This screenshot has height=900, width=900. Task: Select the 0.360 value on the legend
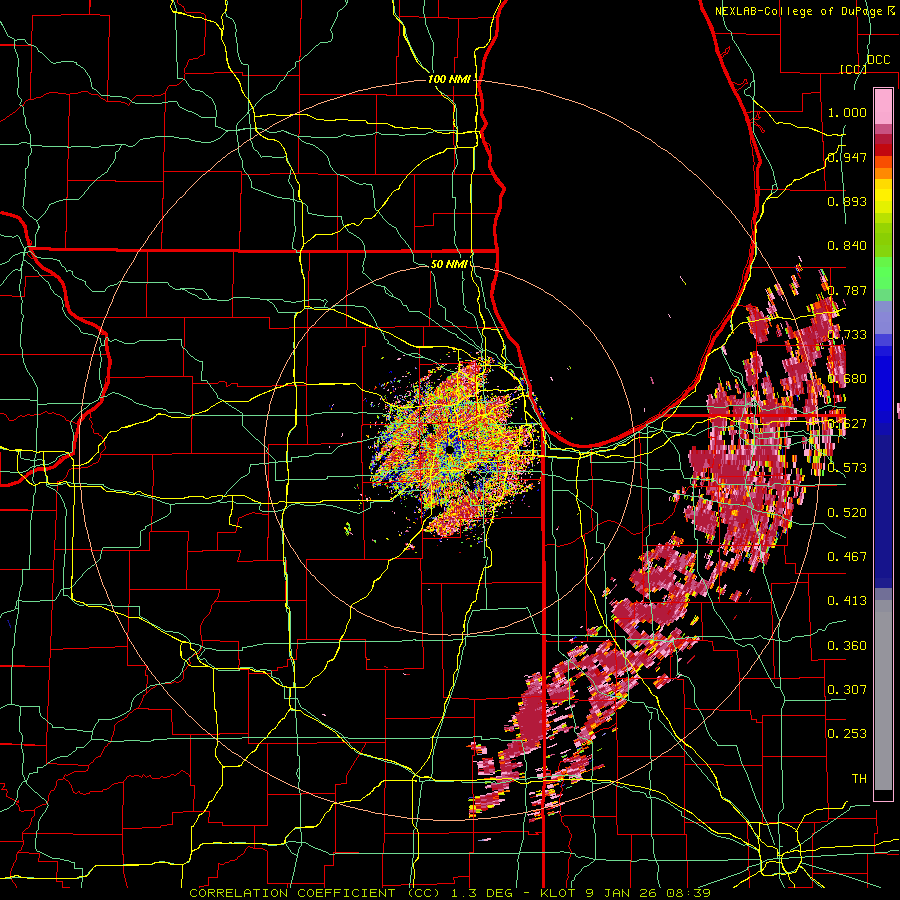[x=847, y=645]
